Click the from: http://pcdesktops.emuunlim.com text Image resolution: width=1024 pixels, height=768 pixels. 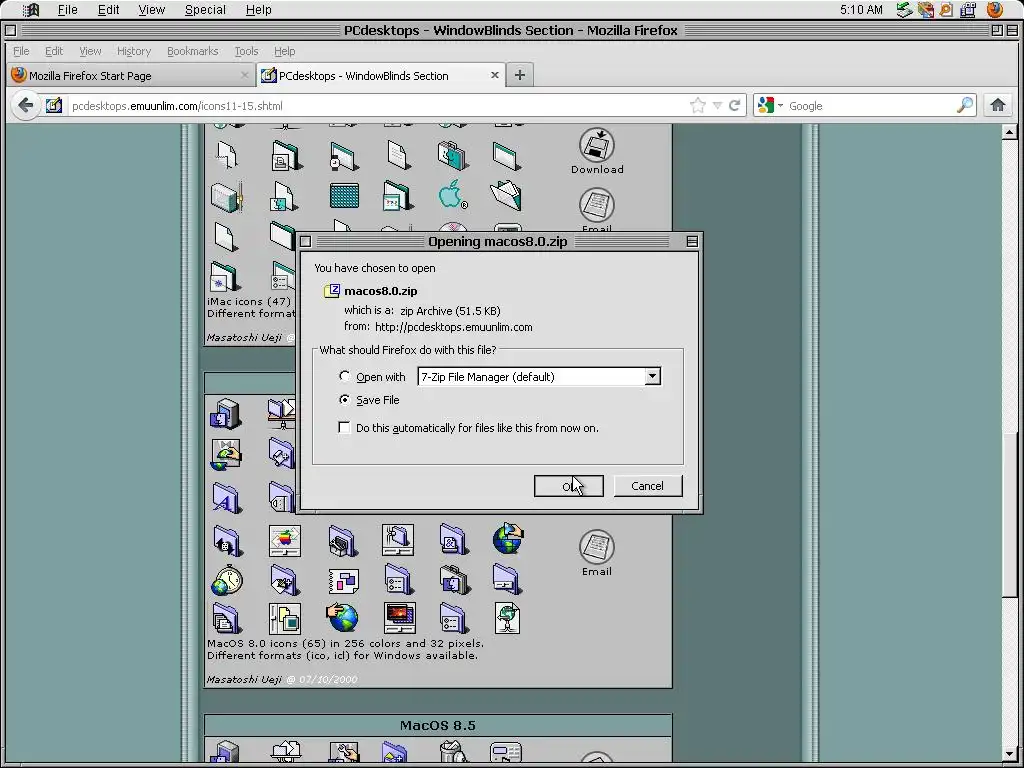[x=438, y=327]
